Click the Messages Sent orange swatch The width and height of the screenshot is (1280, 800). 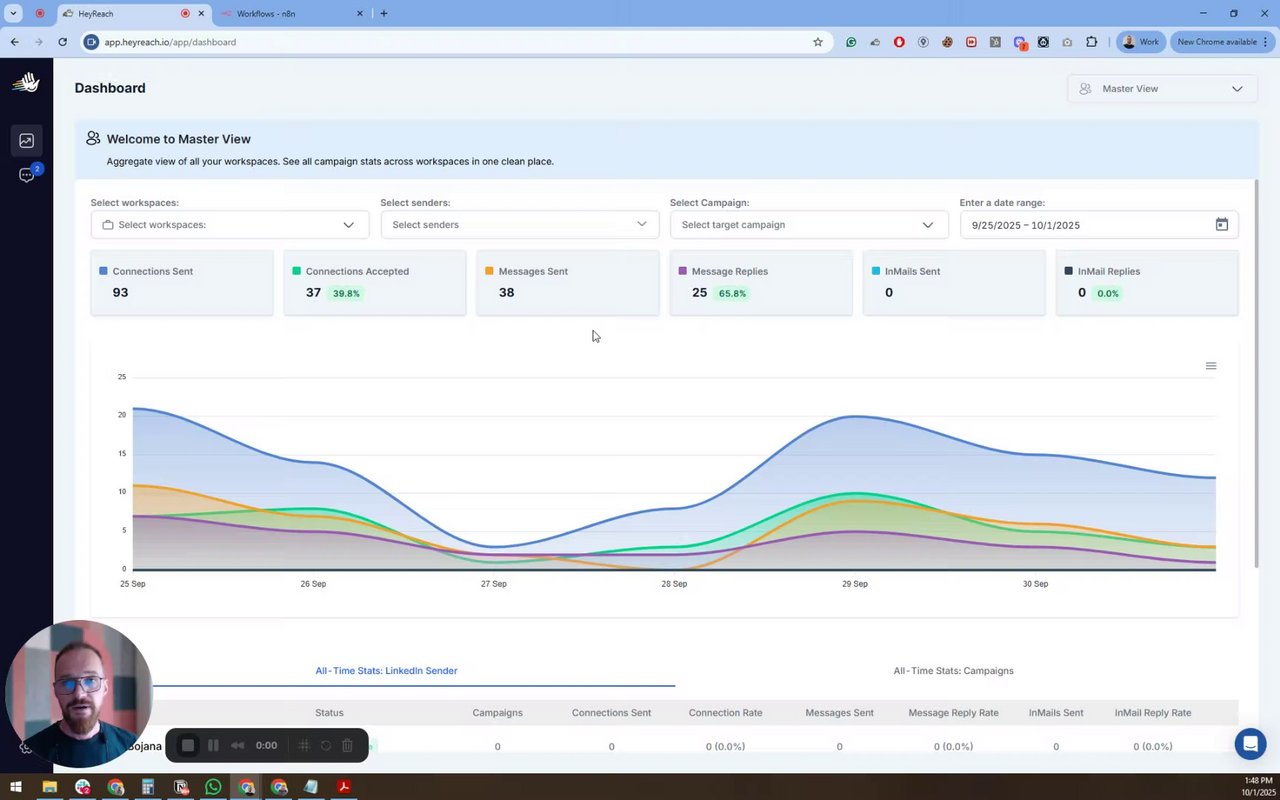[x=489, y=271]
